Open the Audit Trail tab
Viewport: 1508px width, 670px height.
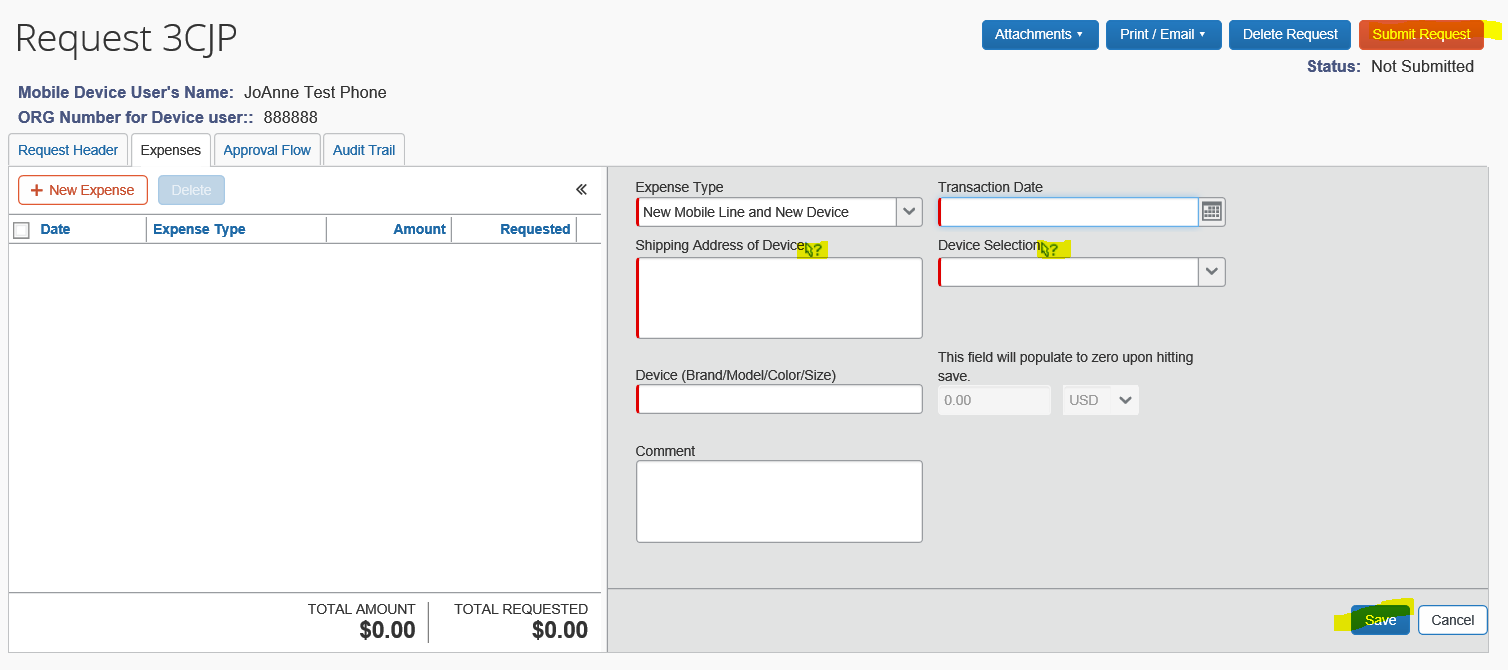coord(364,150)
